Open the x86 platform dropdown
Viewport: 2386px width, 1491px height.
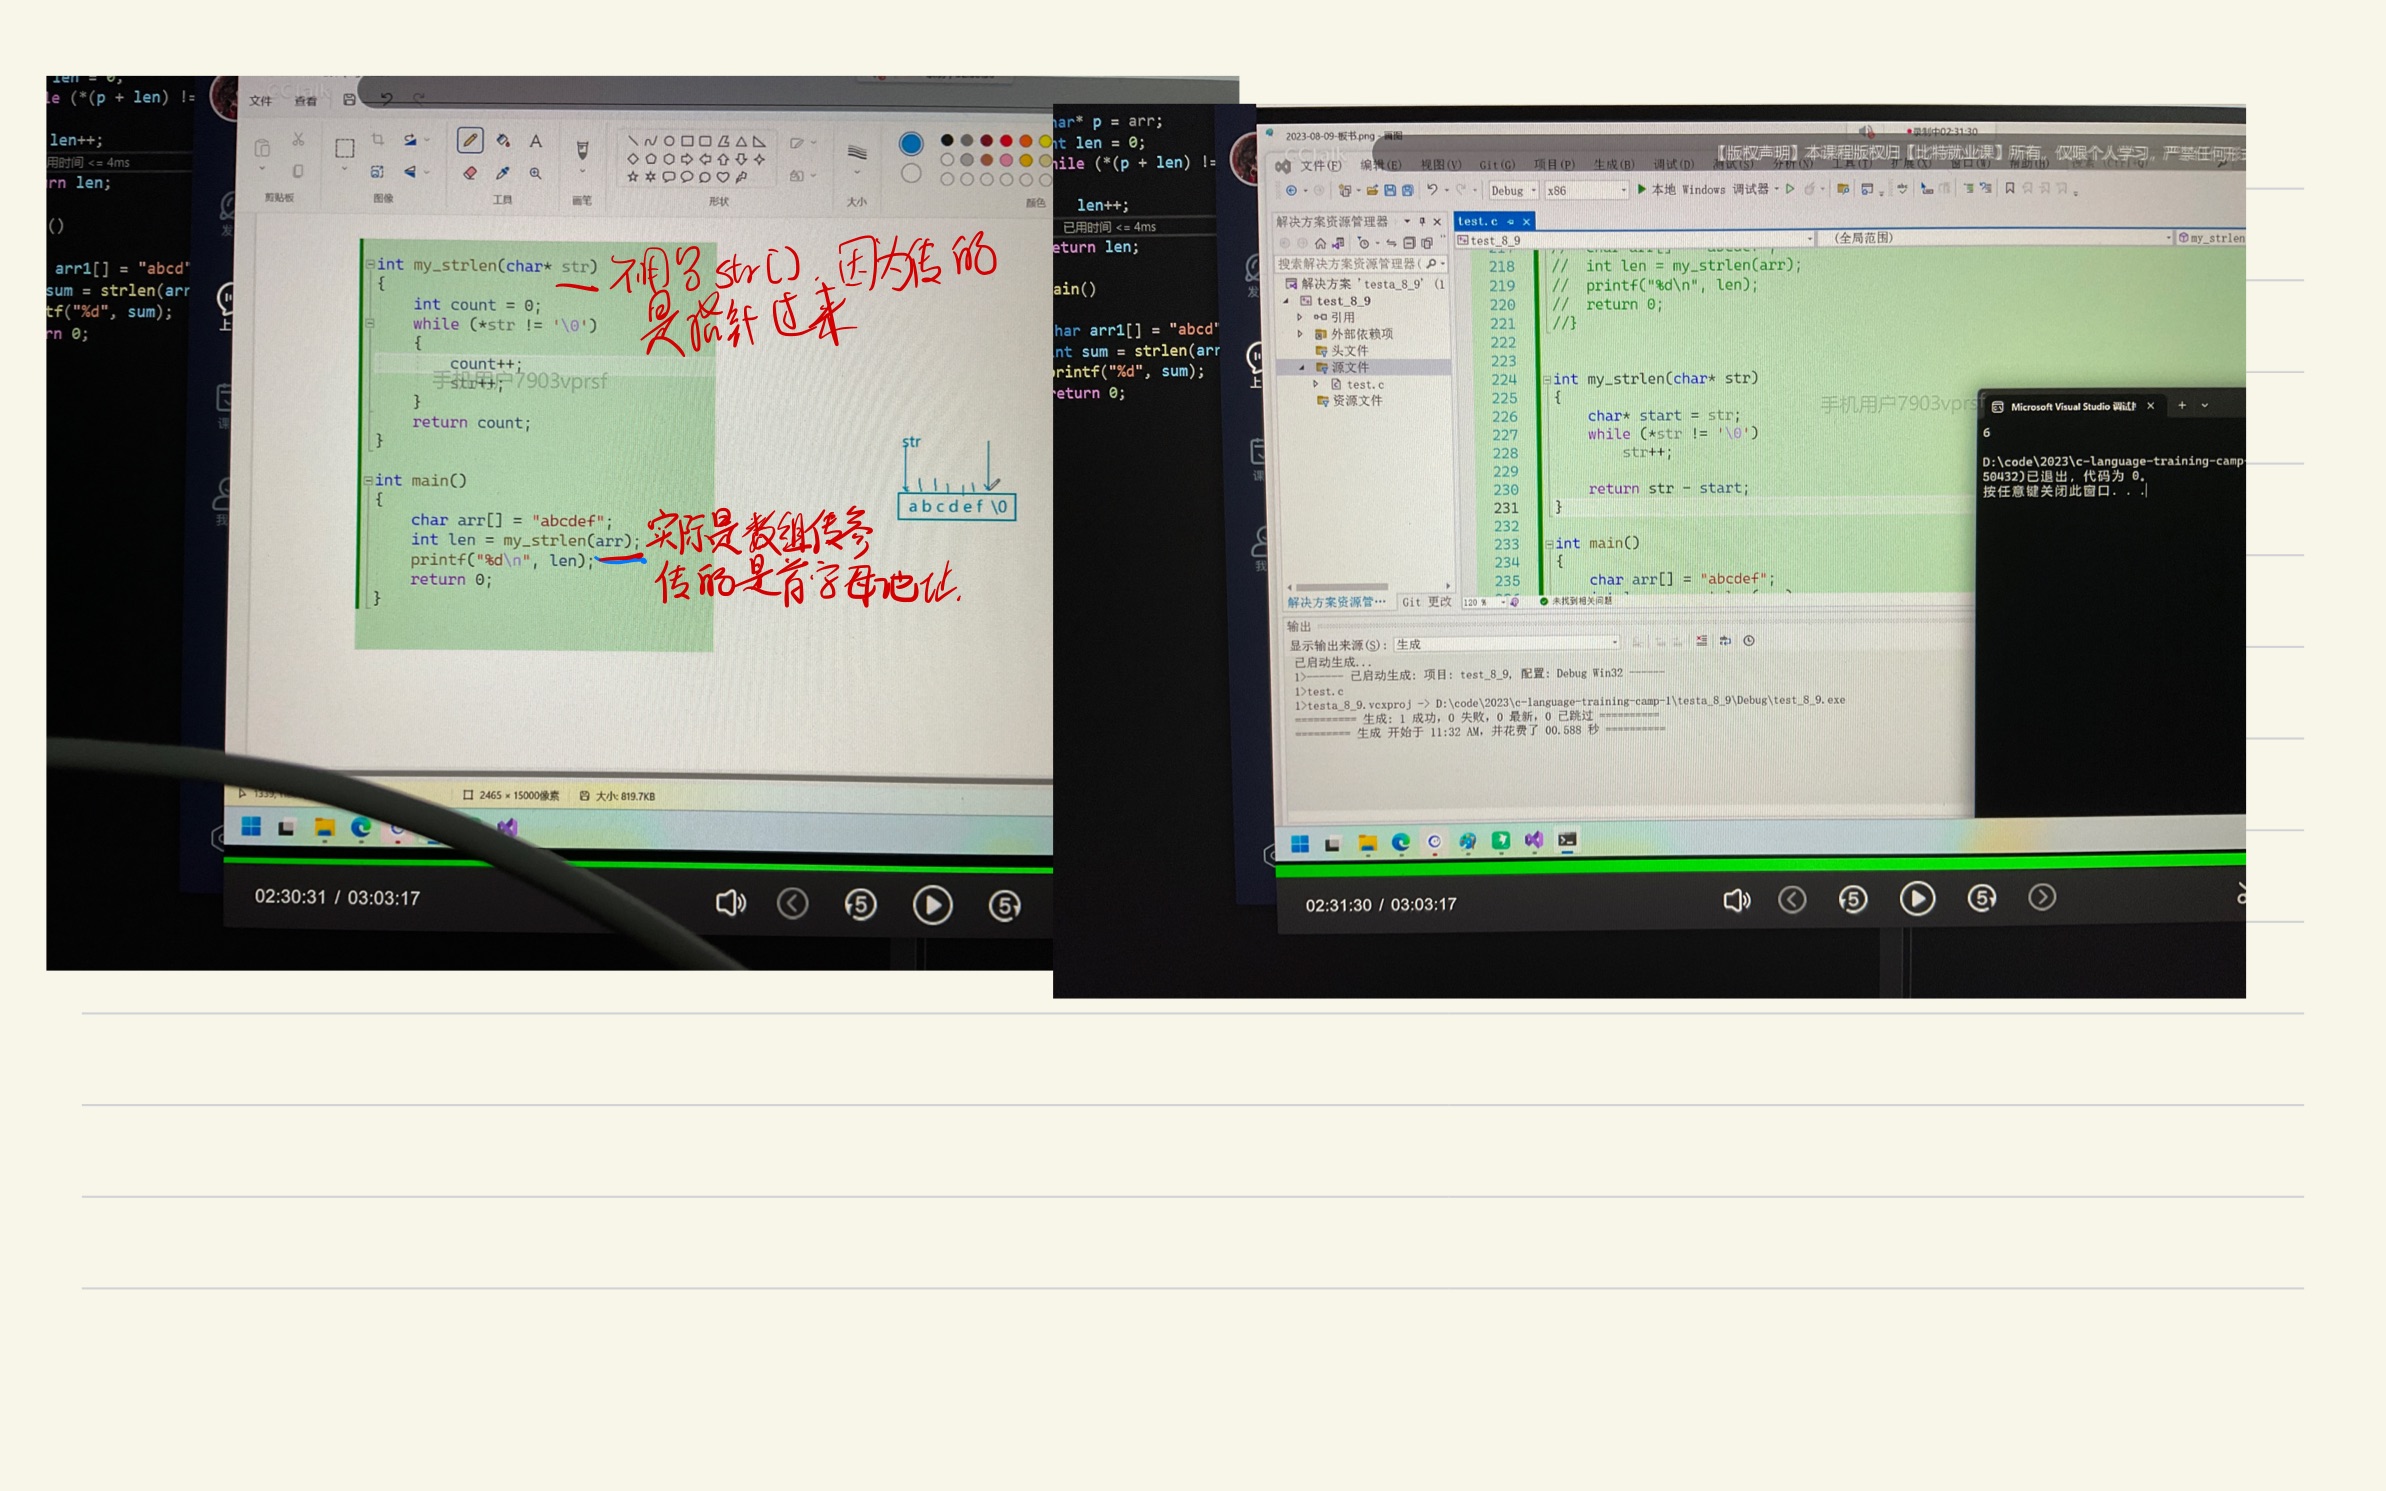(1587, 191)
